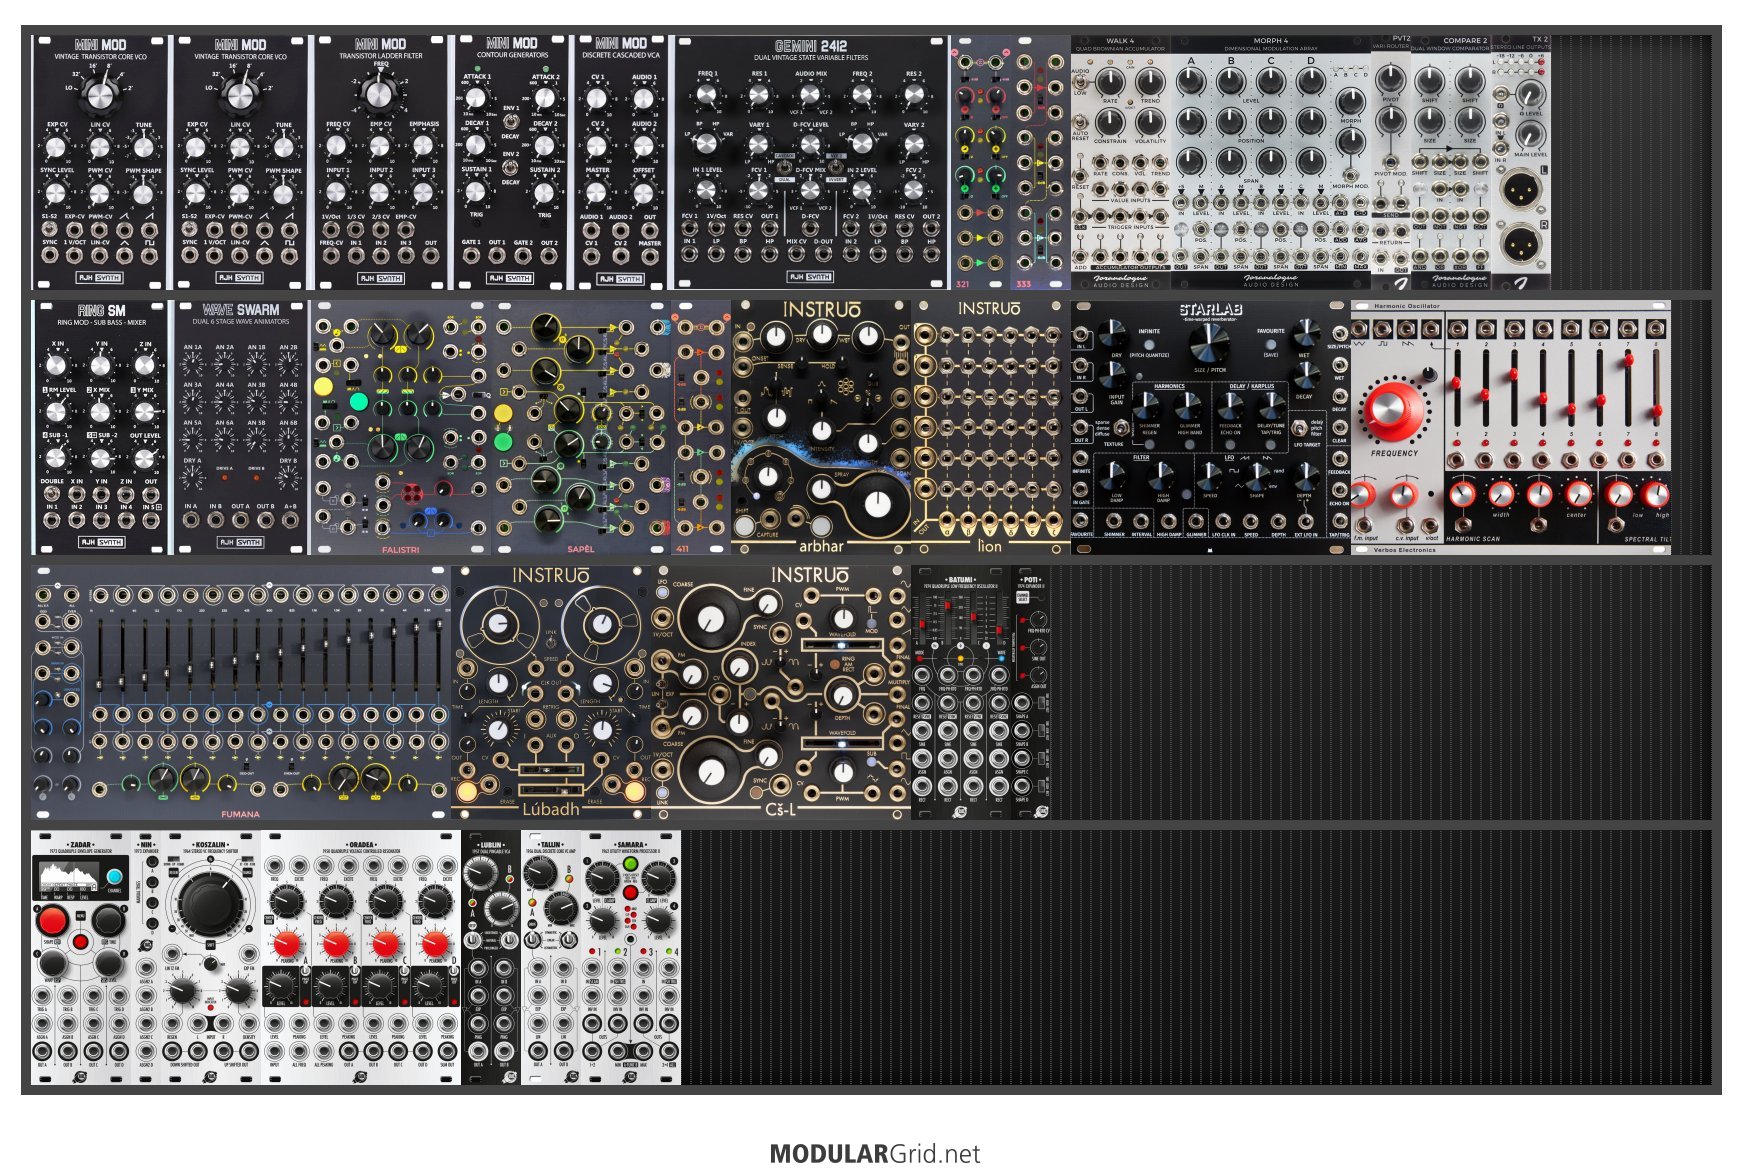Click the CAPTURE button on arbhar
Image resolution: width=1752 pixels, height=1175 pixels.
tap(745, 524)
